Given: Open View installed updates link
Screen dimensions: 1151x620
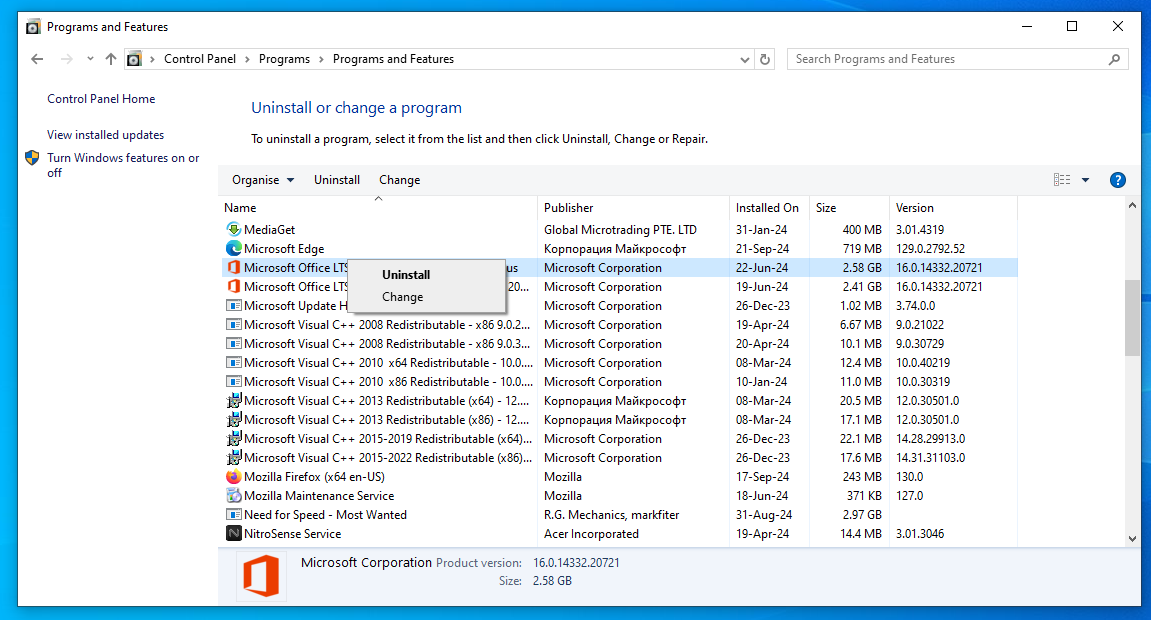Looking at the screenshot, I should click(106, 135).
